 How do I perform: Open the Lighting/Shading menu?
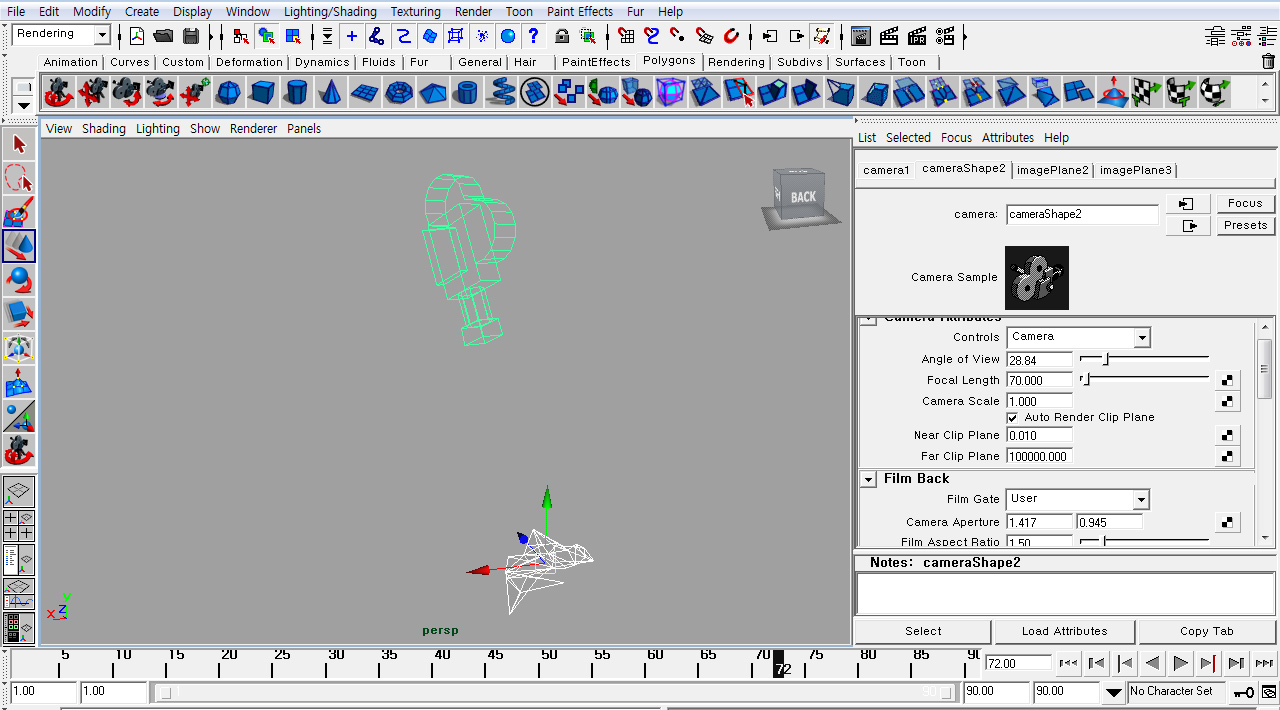(x=330, y=11)
